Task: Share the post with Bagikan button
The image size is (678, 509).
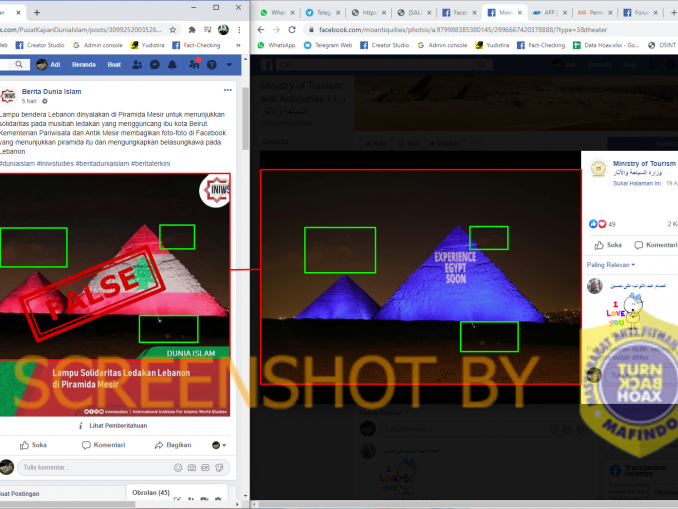Action: tap(173, 445)
